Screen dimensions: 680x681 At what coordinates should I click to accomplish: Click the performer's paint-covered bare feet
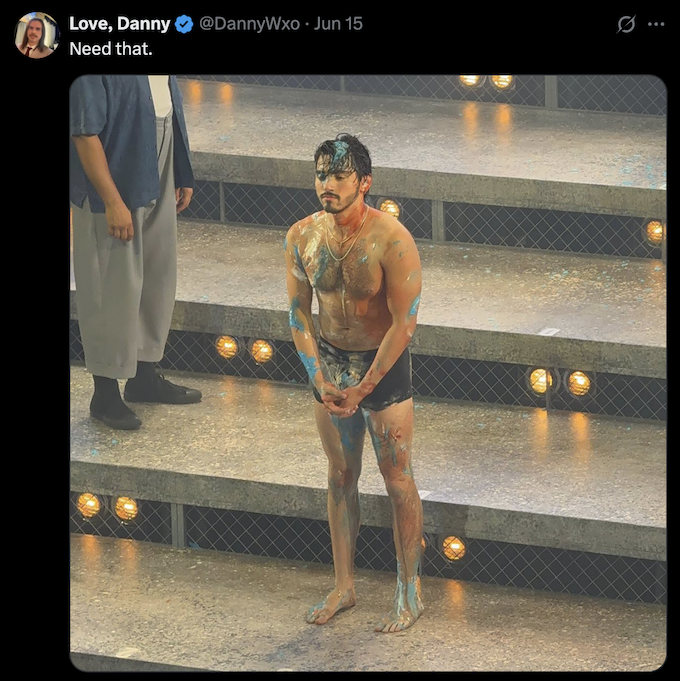pos(365,609)
